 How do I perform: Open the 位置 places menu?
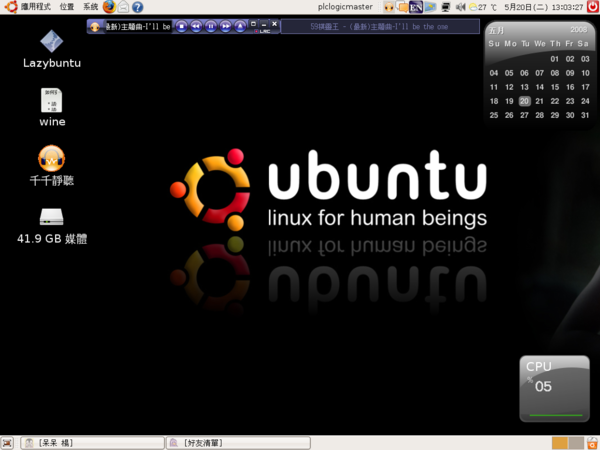click(67, 7)
